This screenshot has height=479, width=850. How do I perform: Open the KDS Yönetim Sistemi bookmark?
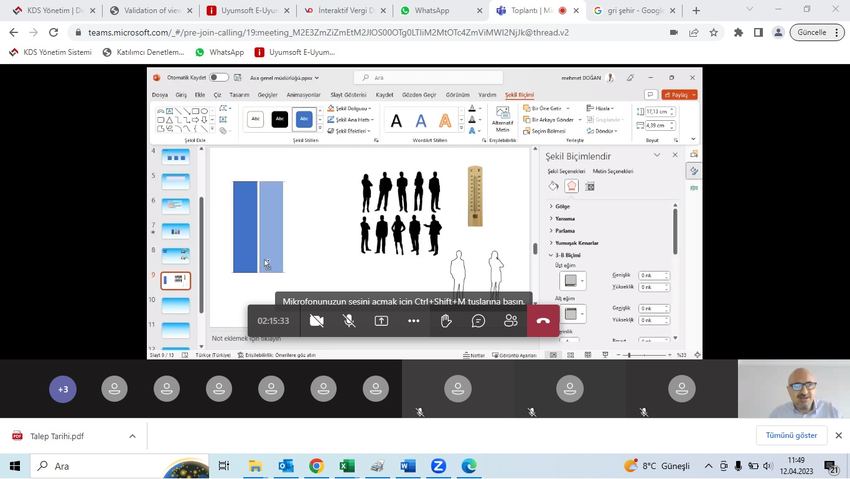click(x=51, y=52)
